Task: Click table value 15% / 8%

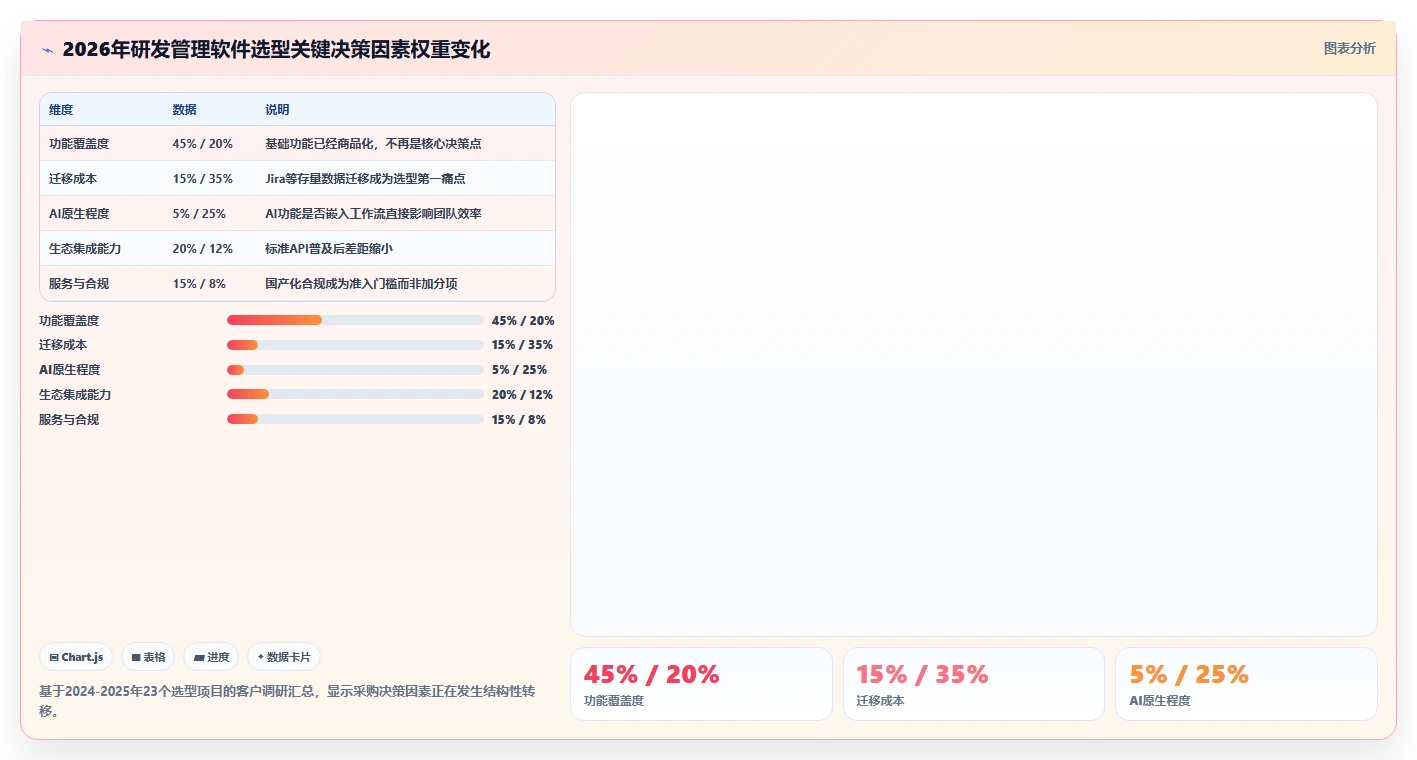Action: [199, 284]
